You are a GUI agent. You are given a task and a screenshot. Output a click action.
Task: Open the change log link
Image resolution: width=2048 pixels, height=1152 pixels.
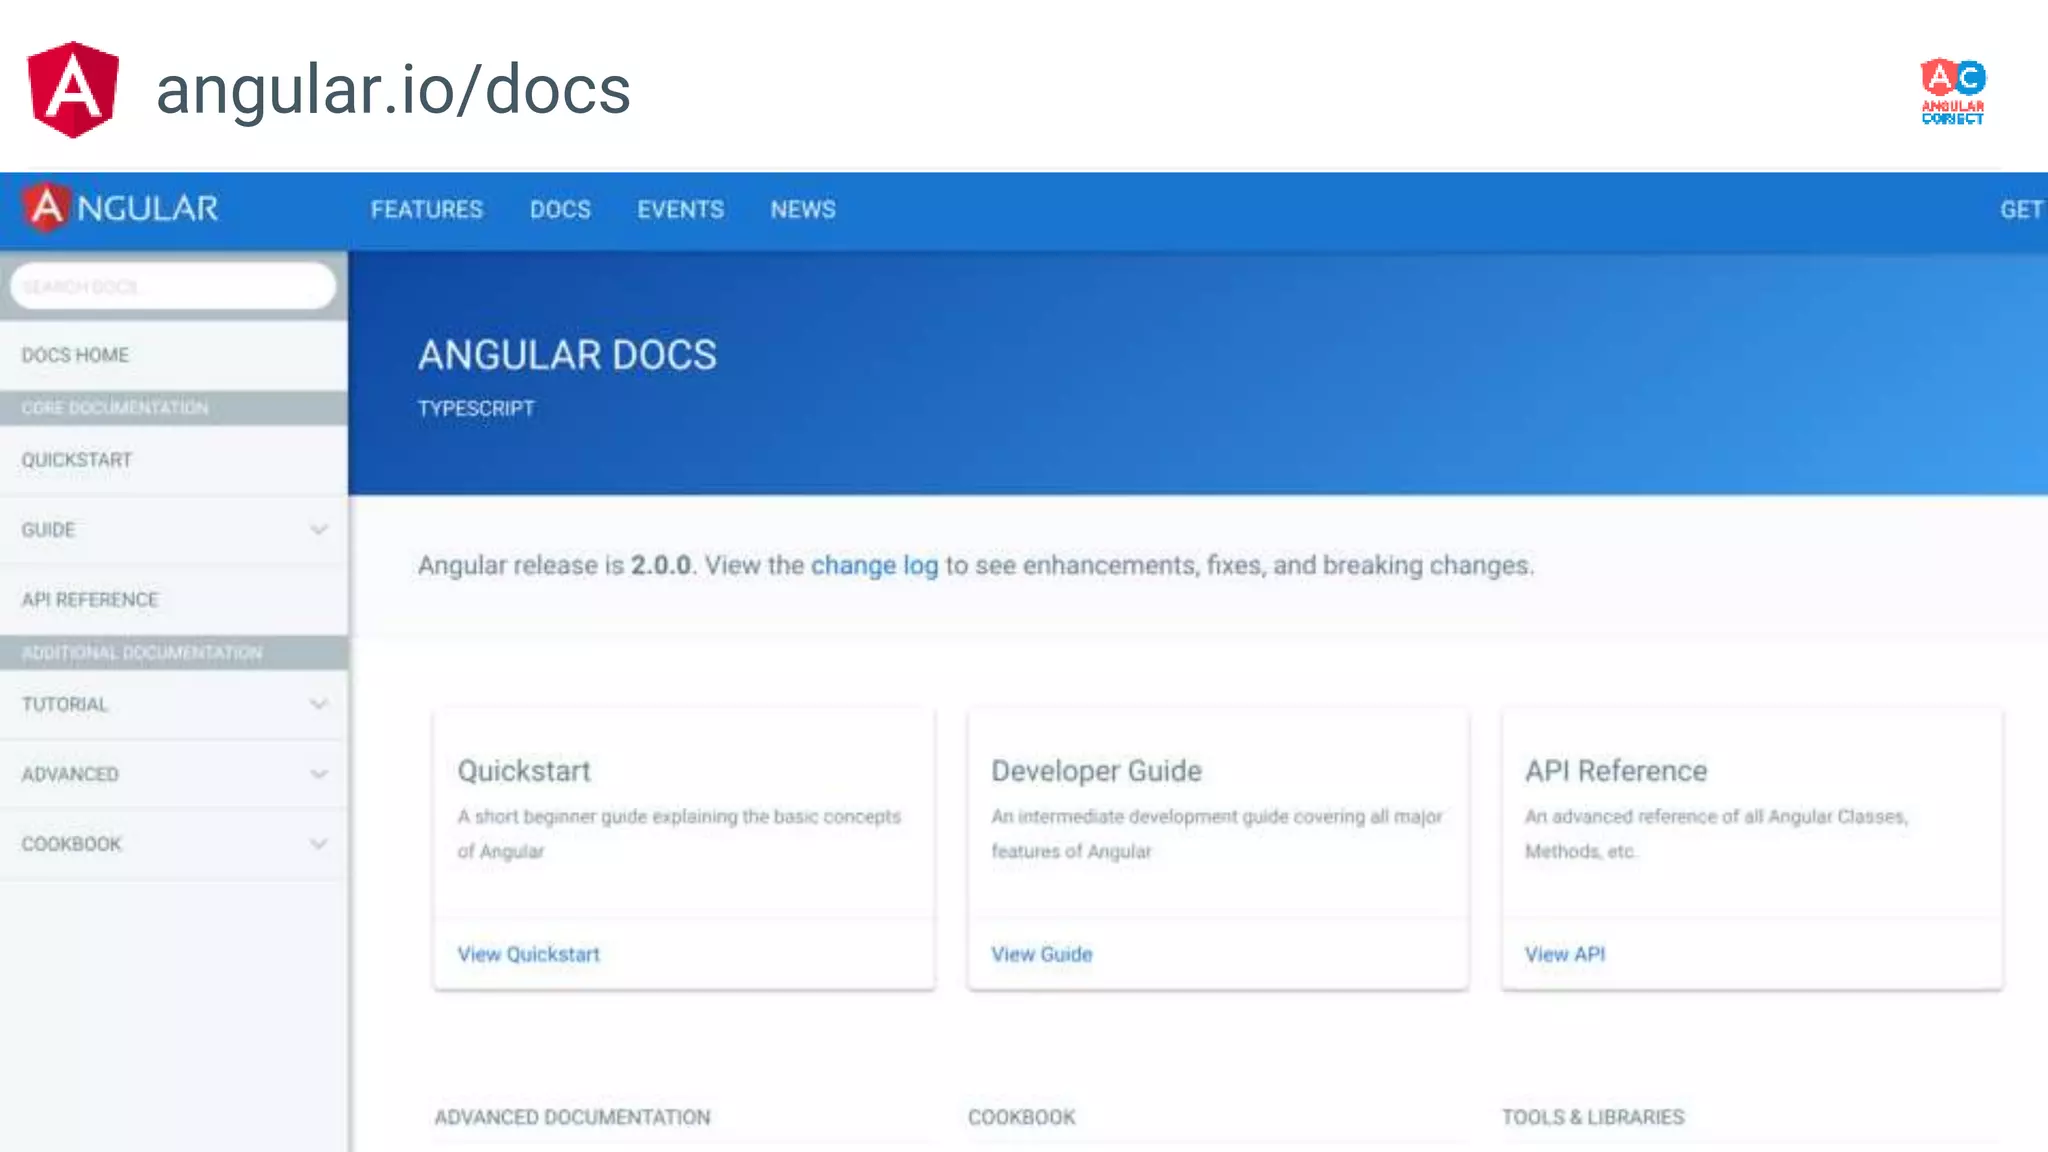point(875,566)
